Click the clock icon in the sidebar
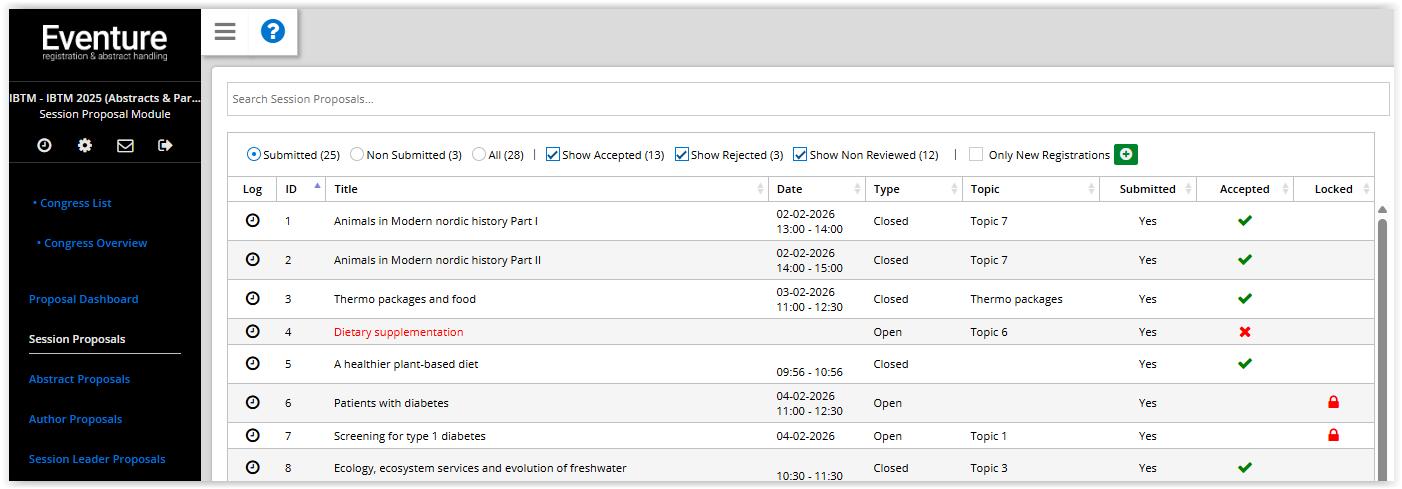This screenshot has height=489, width=1402. 45,146
